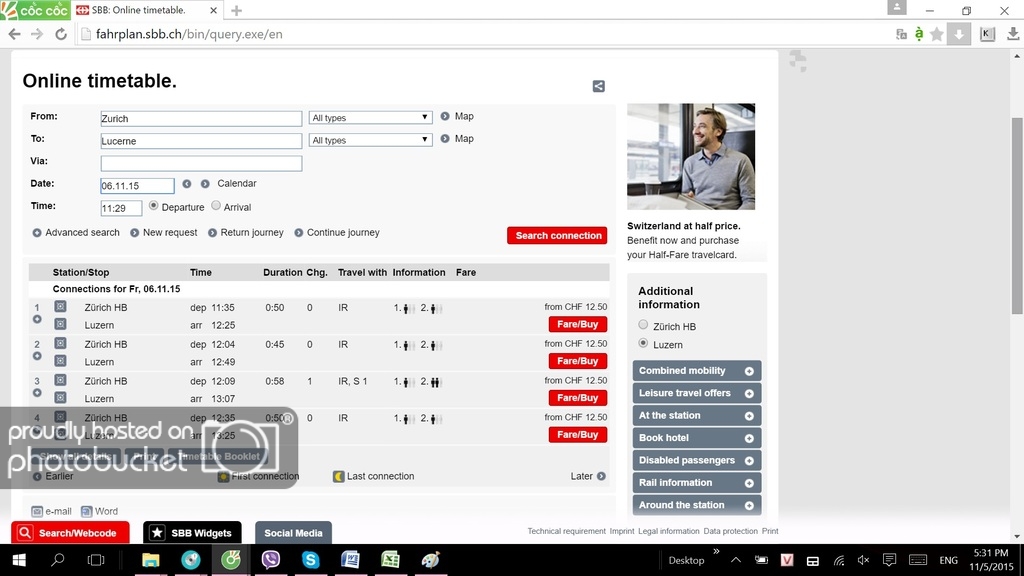The height and width of the screenshot is (576, 1024).
Task: Open the SBB Widgets tab
Action: click(192, 533)
